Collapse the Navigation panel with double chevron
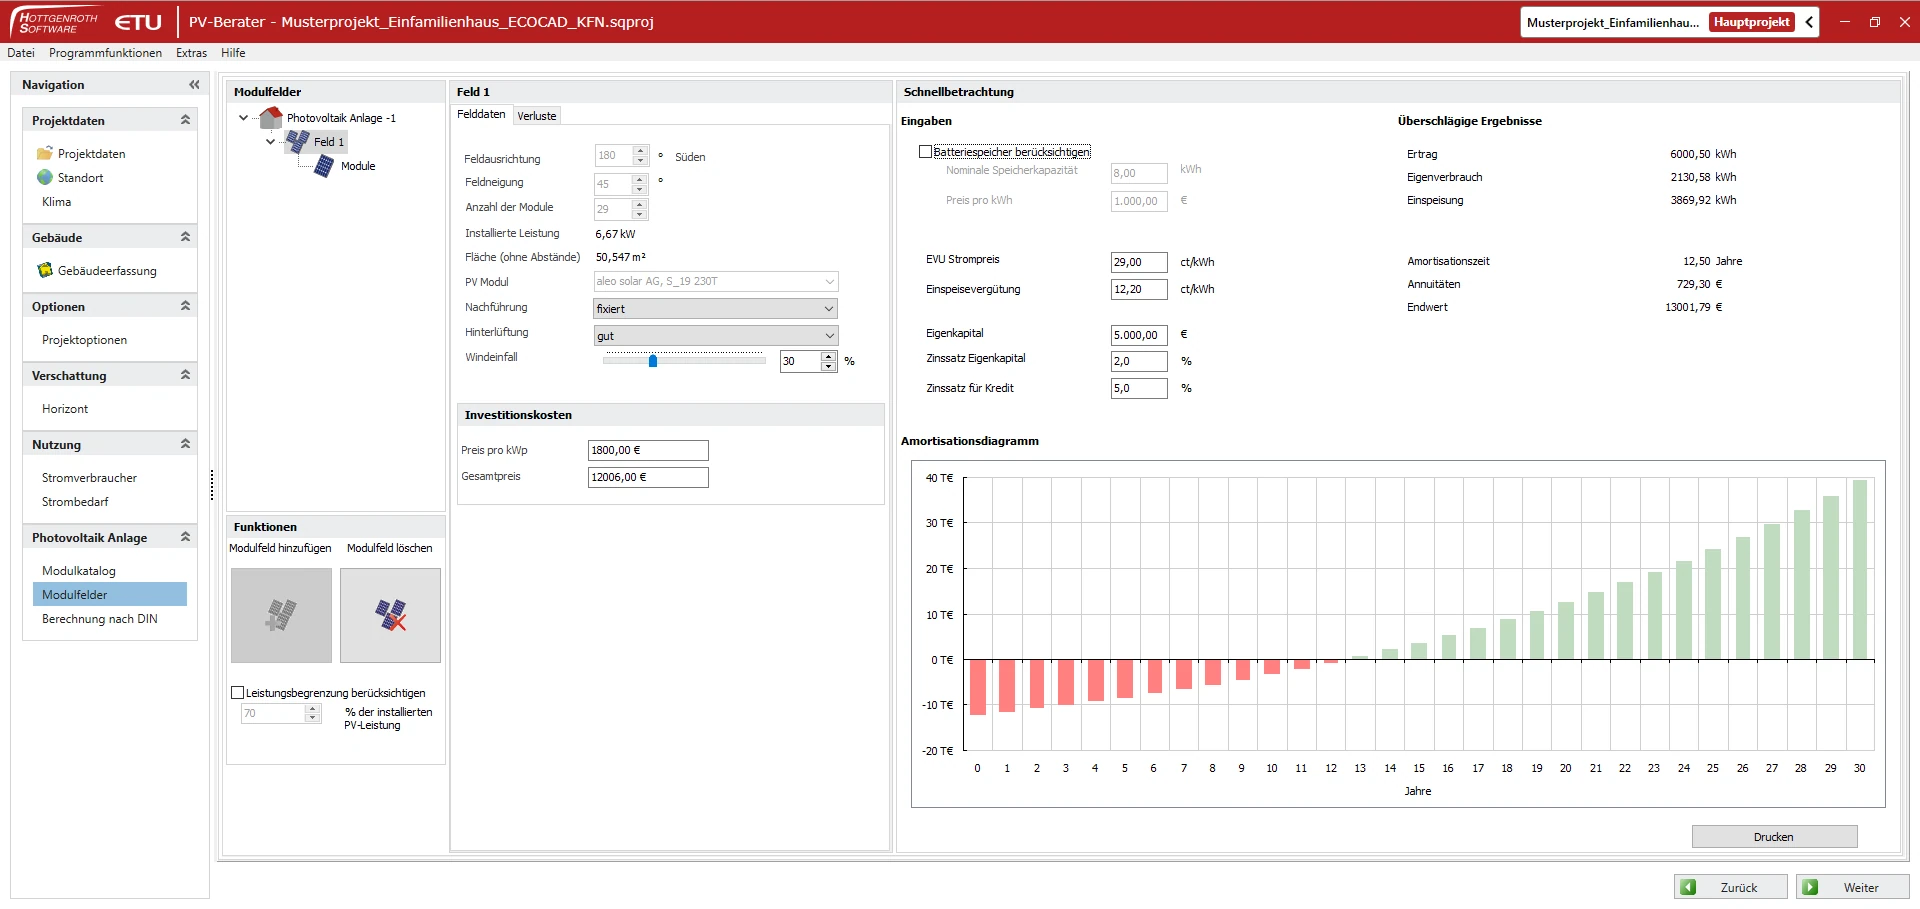This screenshot has height=909, width=1920. (x=194, y=85)
